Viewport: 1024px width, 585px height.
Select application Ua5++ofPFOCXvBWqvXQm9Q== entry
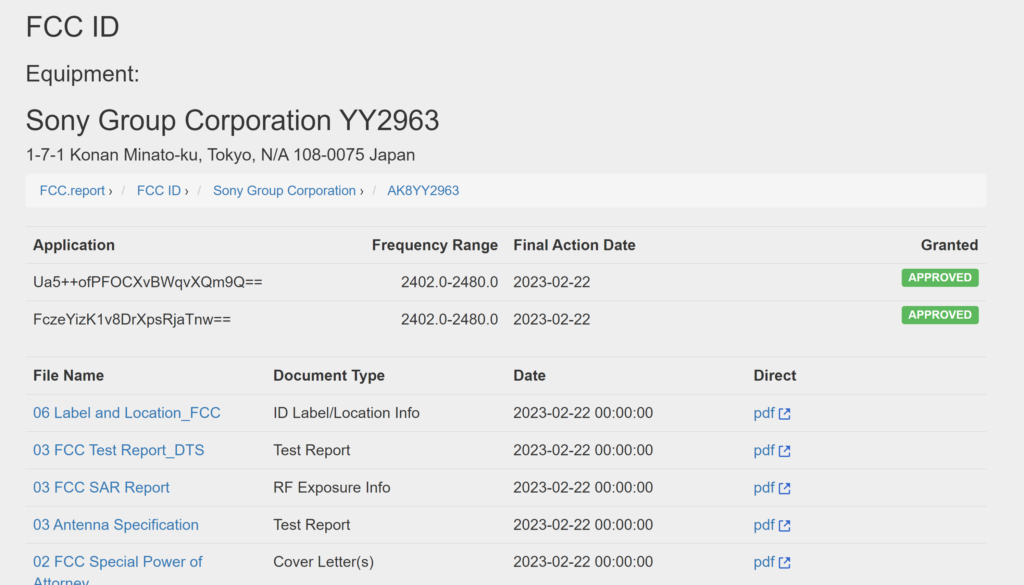coord(147,282)
